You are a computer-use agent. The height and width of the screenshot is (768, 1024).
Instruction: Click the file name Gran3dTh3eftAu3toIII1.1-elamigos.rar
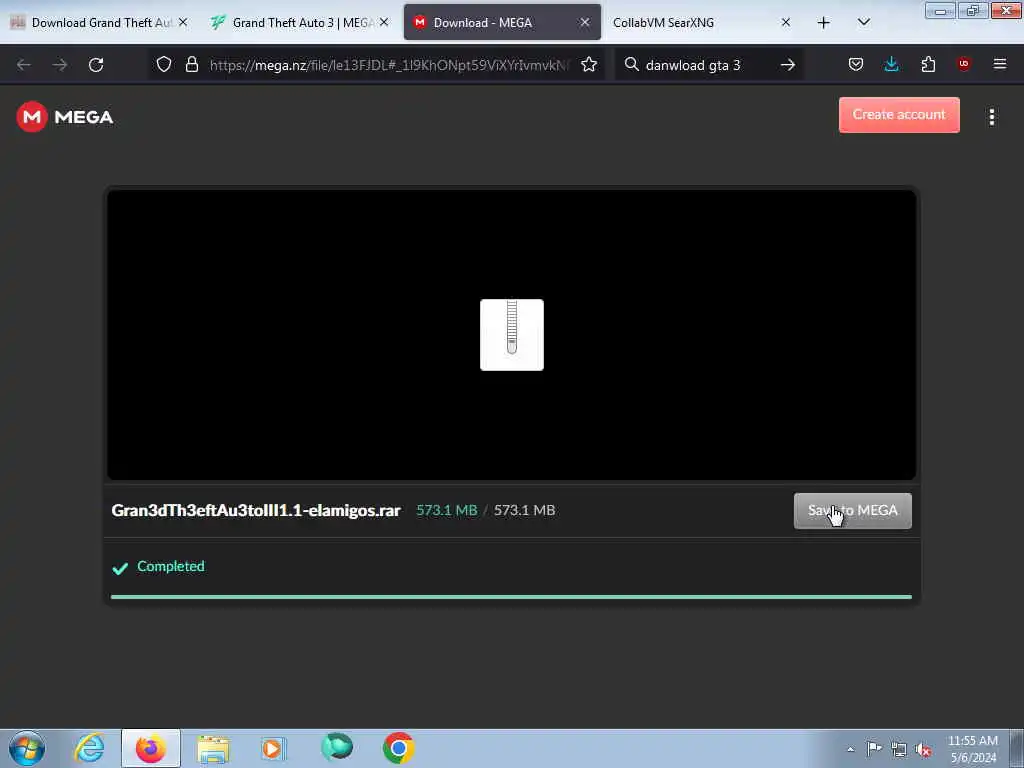(x=256, y=511)
